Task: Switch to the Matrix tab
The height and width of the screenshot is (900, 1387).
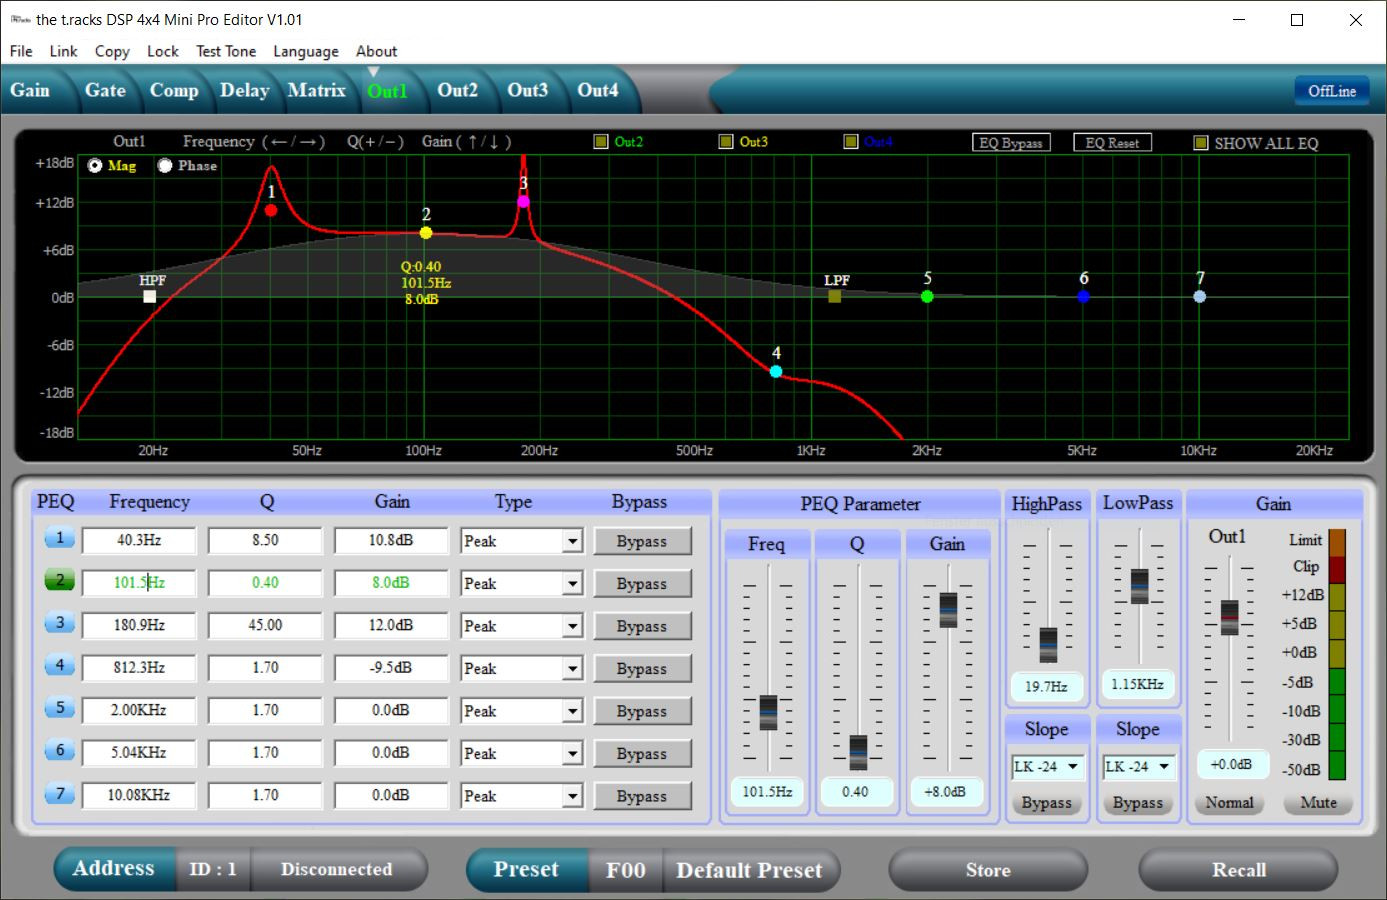Action: pyautogui.click(x=316, y=90)
